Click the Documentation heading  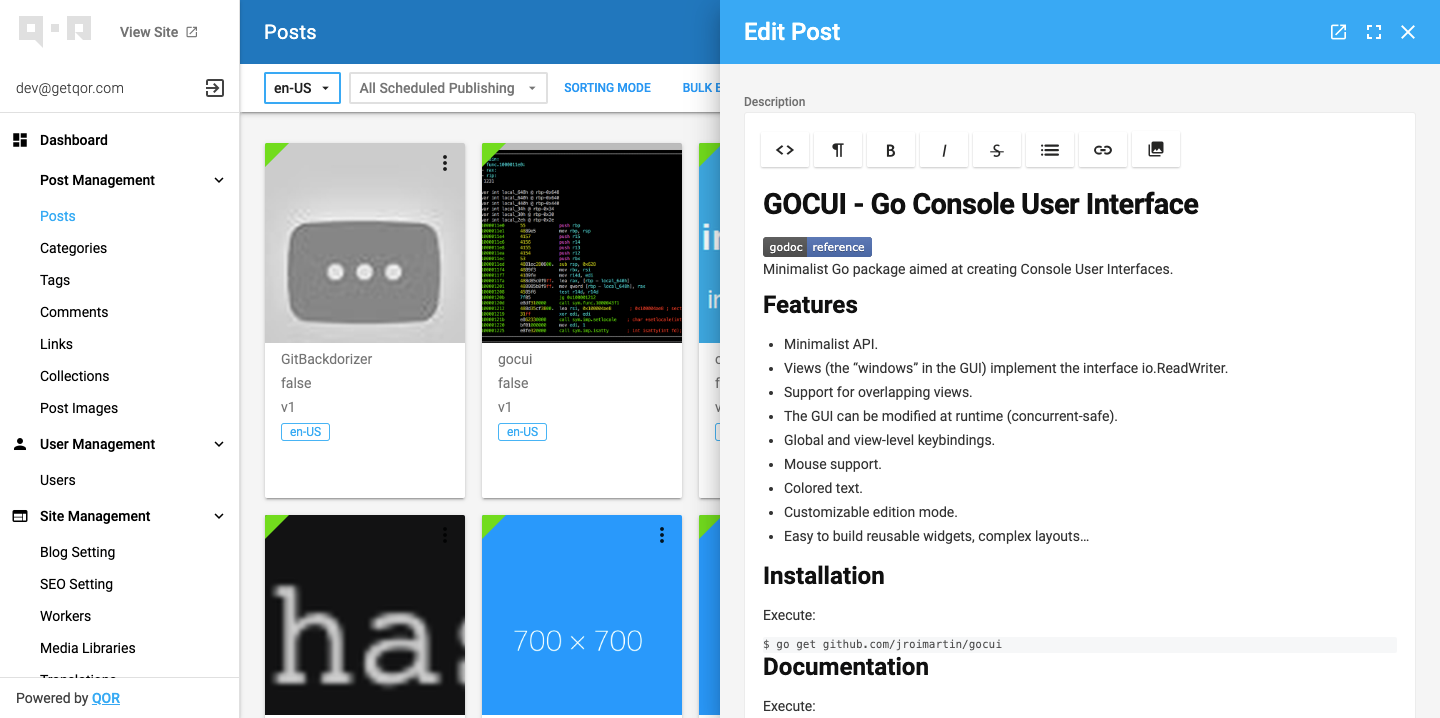pyautogui.click(x=846, y=667)
